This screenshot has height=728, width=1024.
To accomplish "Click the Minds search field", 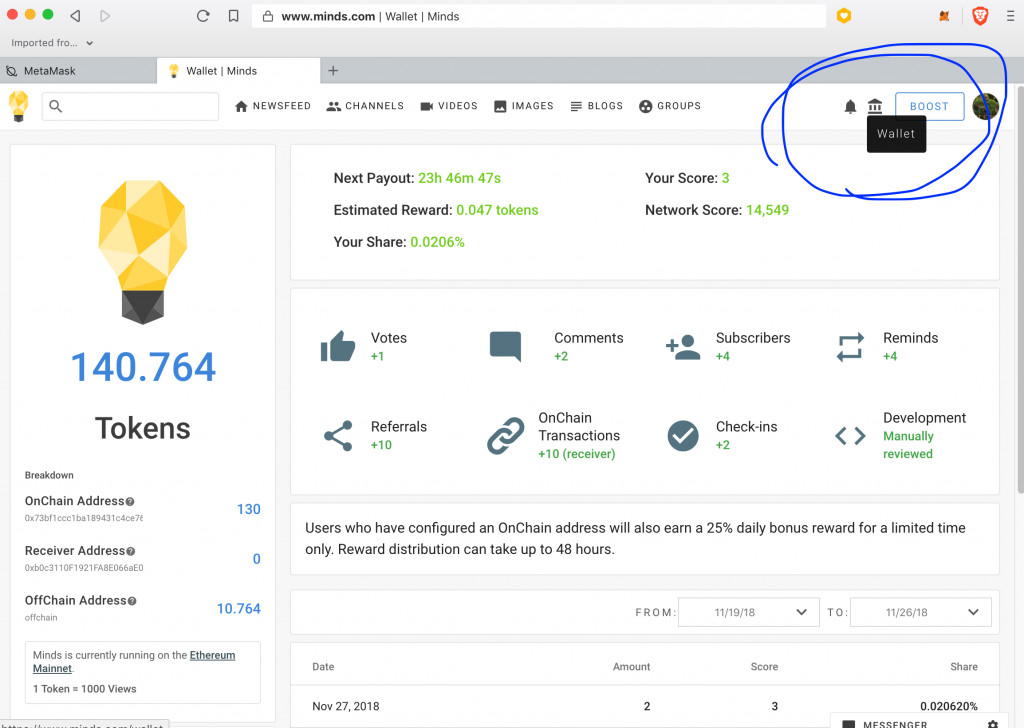I will pyautogui.click(x=130, y=106).
